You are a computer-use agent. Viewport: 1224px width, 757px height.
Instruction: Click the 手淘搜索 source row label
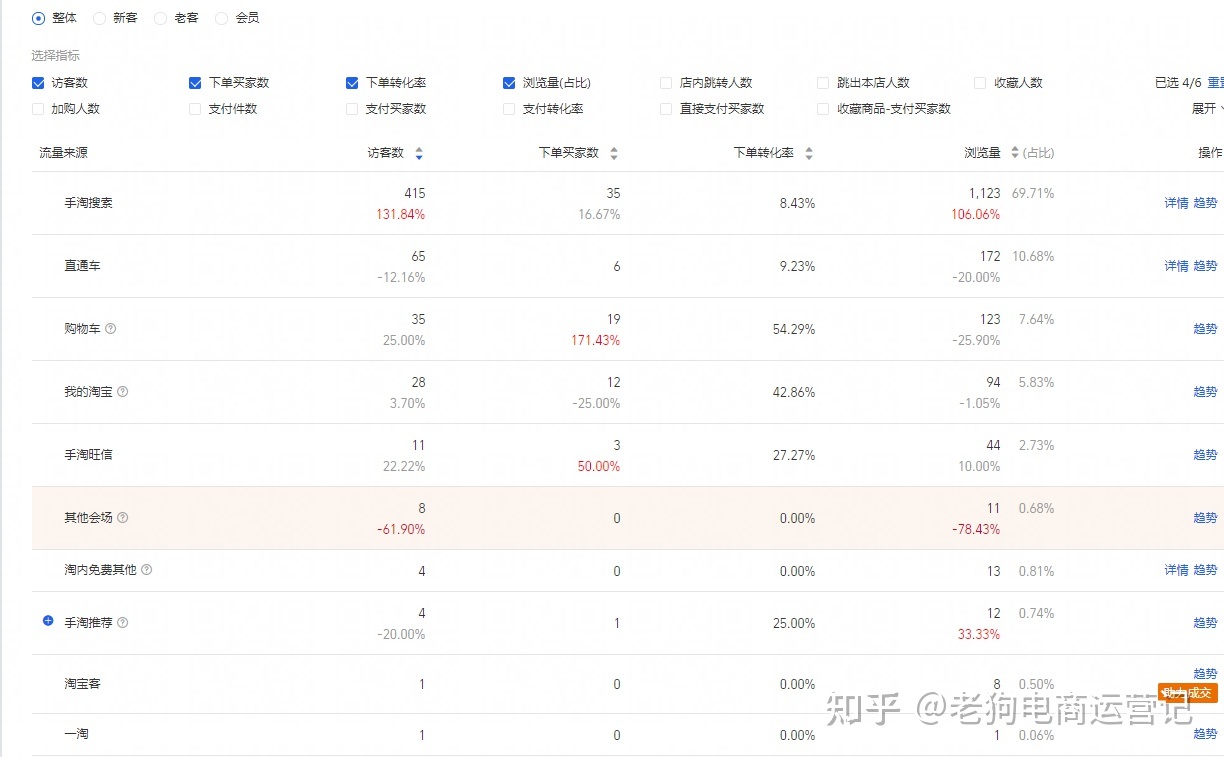(88, 203)
